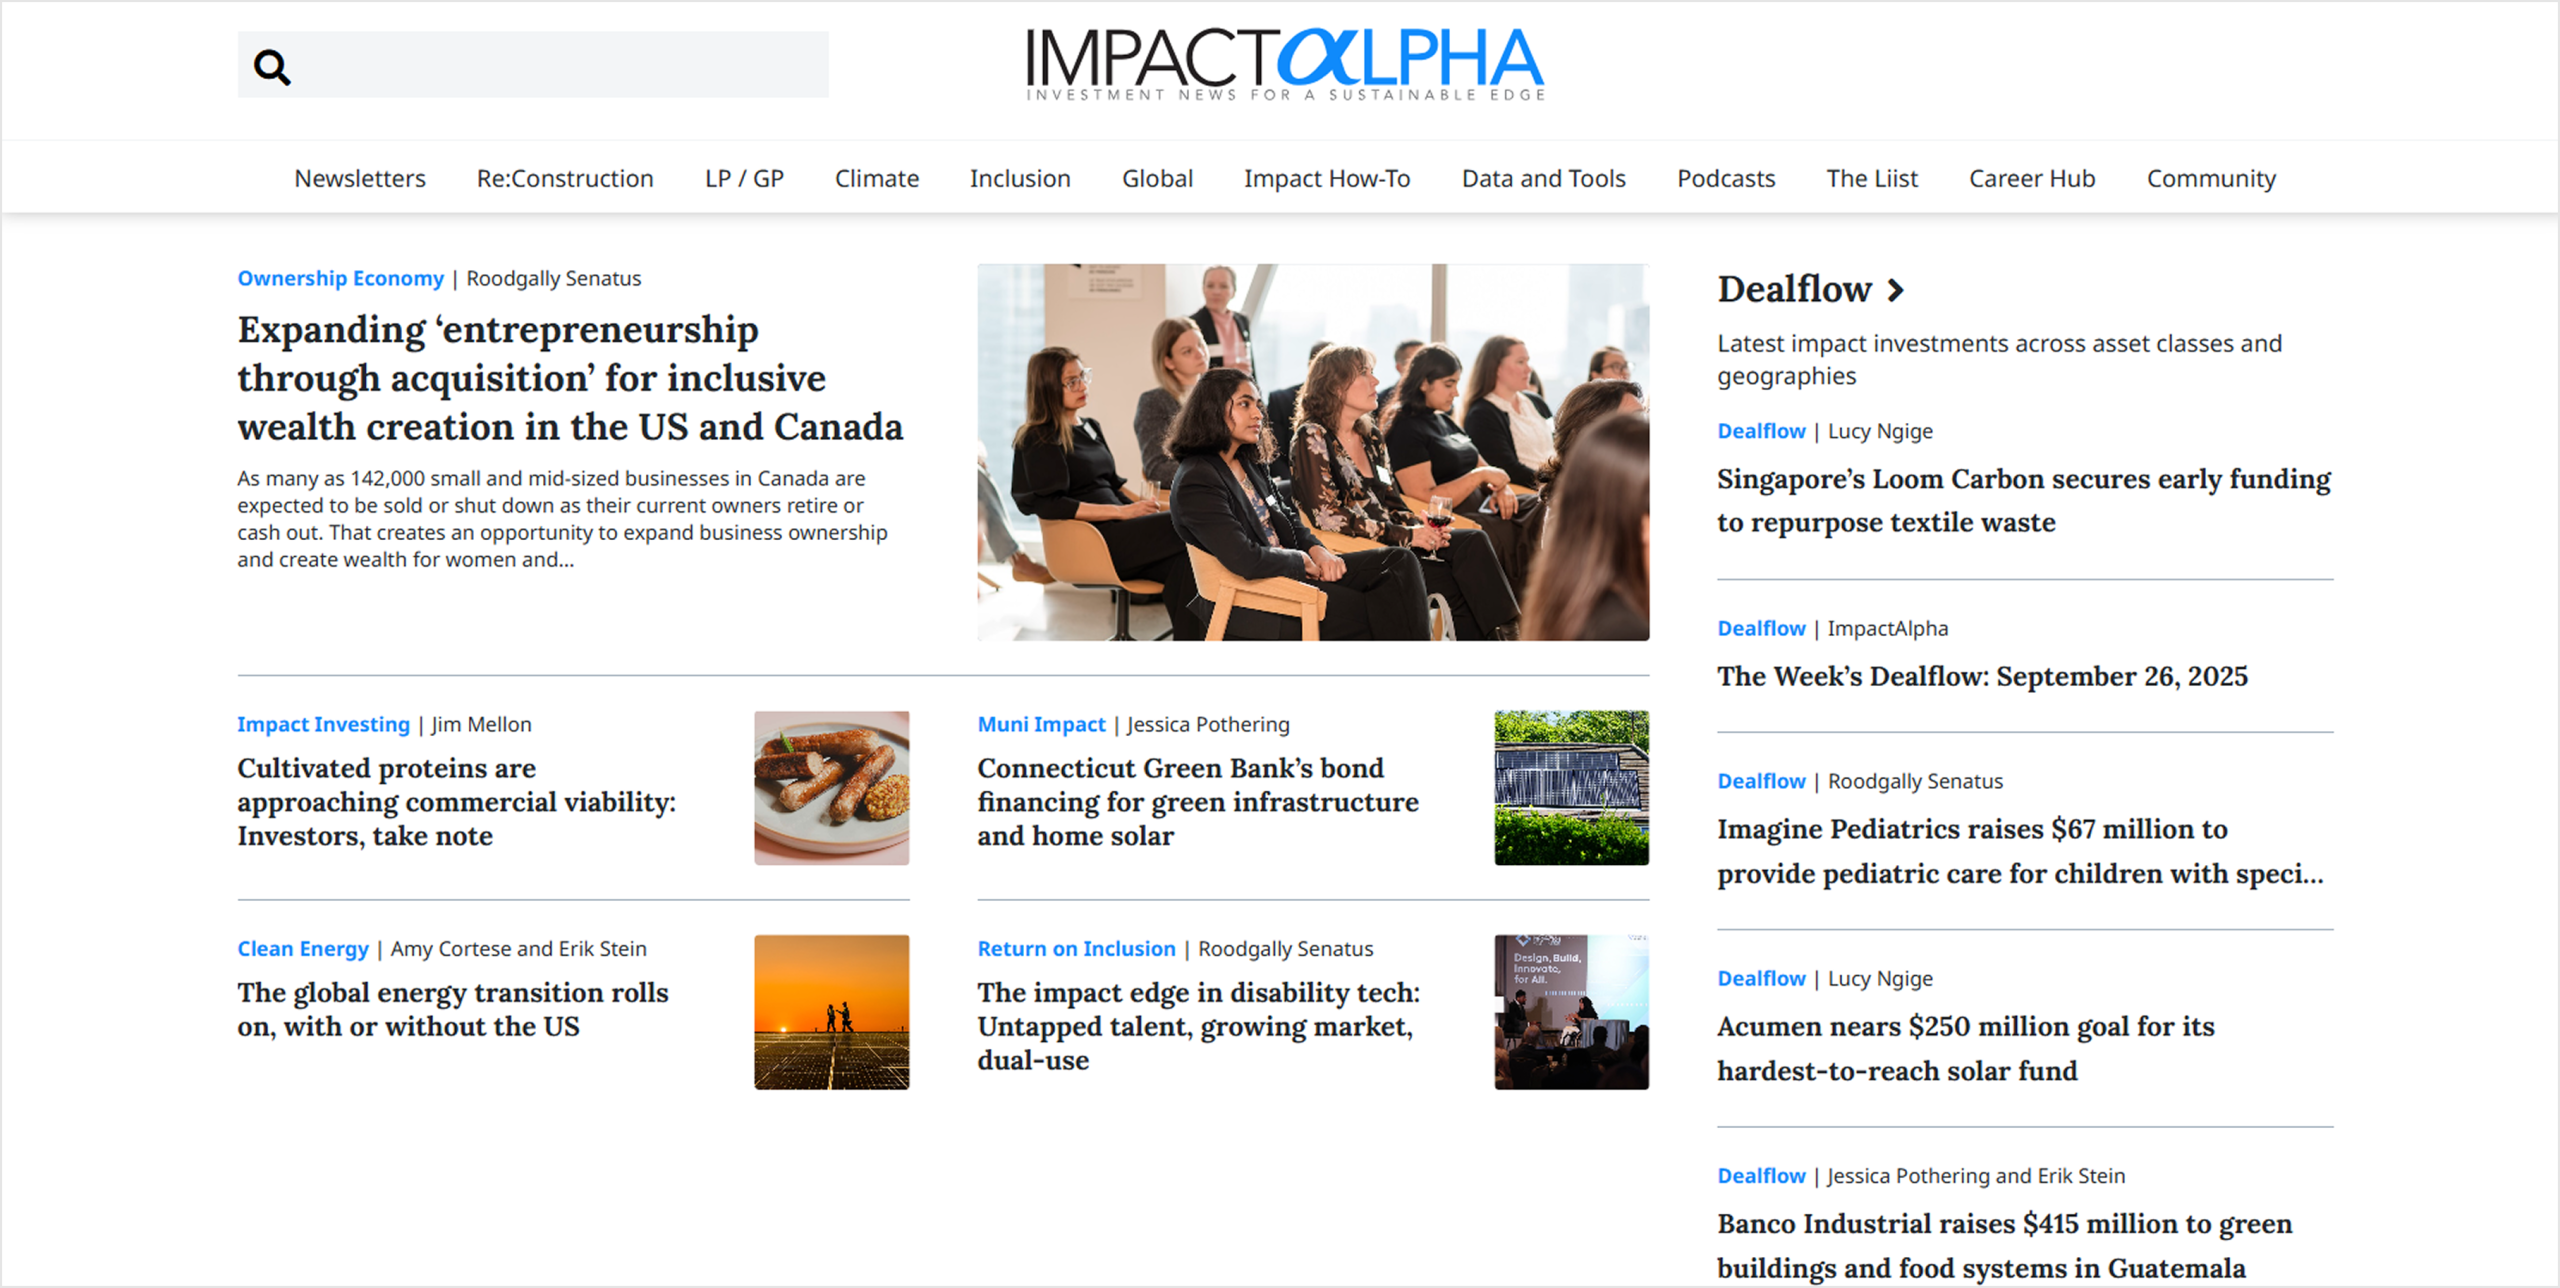Screen dimensions: 2560x1288
Task: Open the Newsletters menu item
Action: pos(360,178)
